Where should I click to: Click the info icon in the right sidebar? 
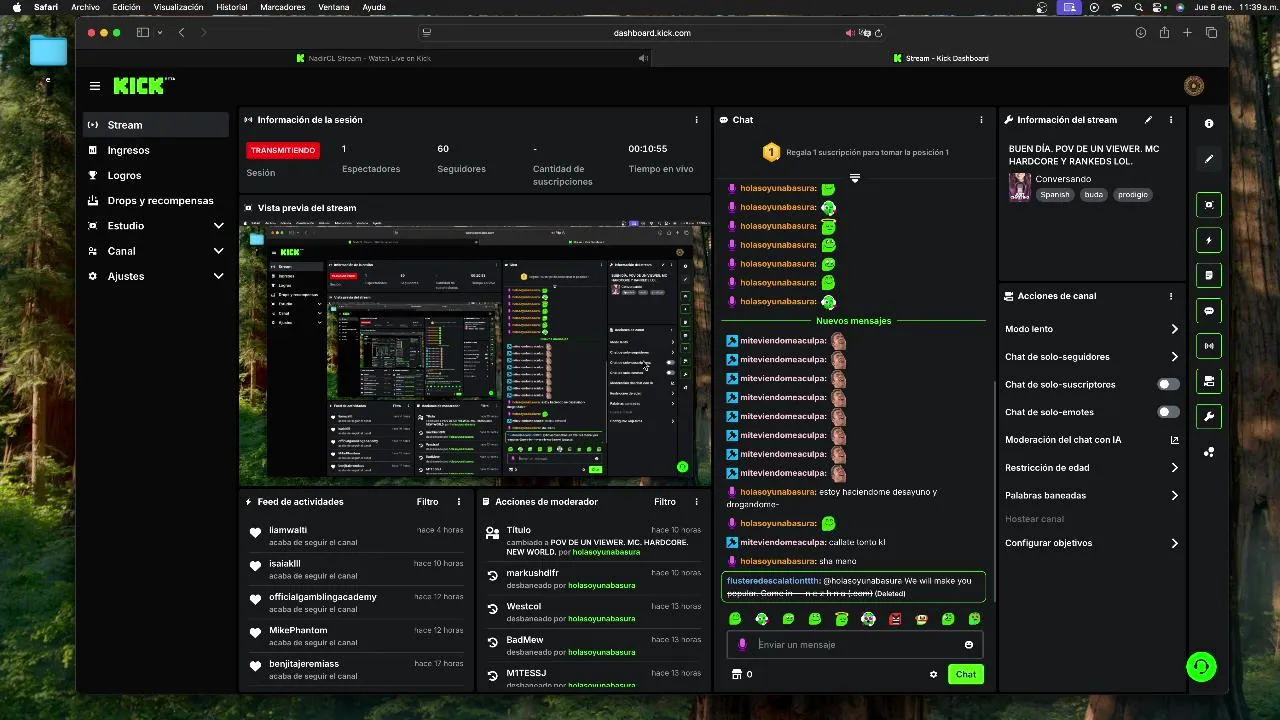click(1209, 124)
